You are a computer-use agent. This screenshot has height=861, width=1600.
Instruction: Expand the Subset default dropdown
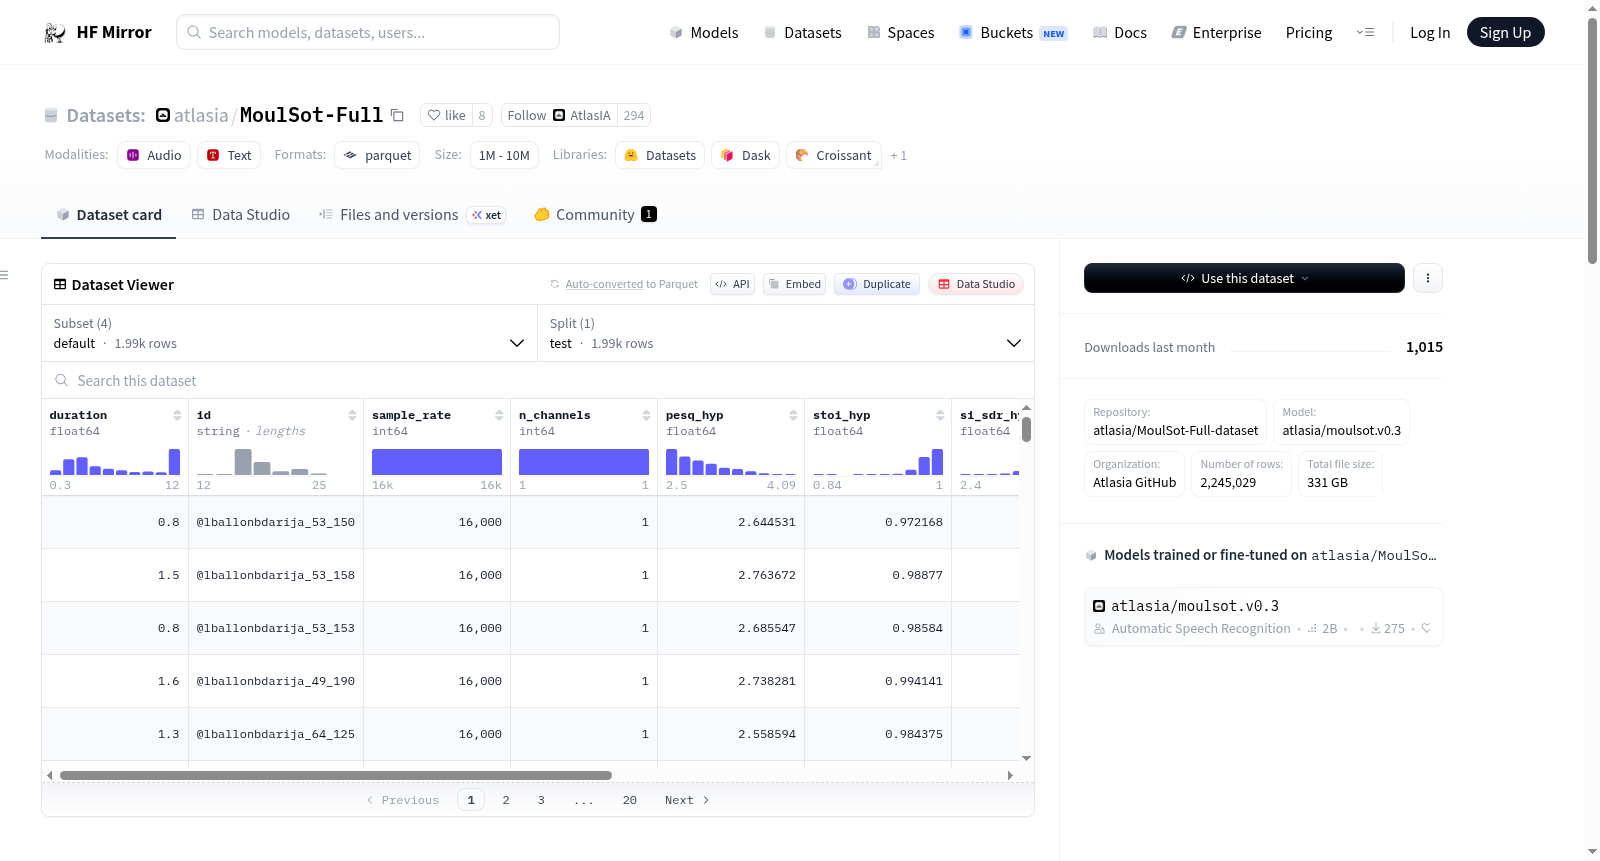click(290, 333)
